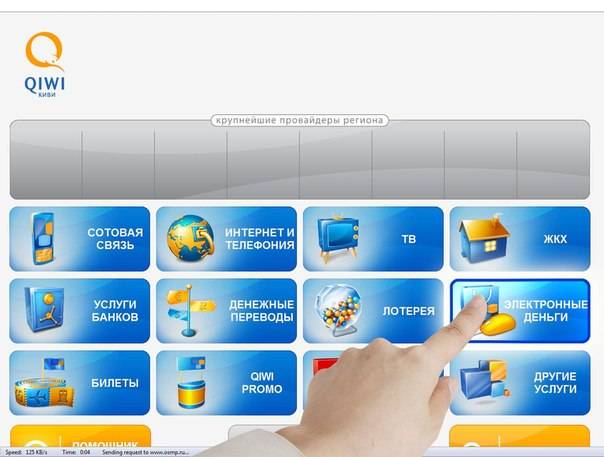Open the QIWI Promo category
The image size is (604, 457).
[226, 383]
